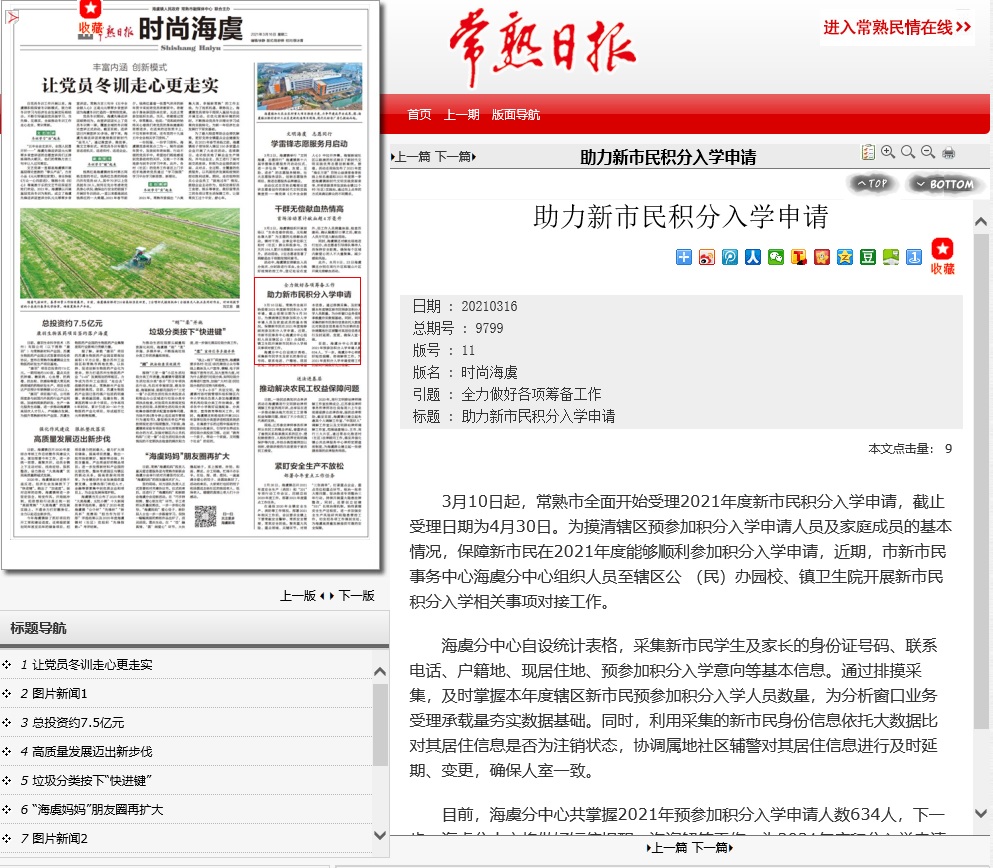The height and width of the screenshot is (868, 993).
Task: Click the blue number 1 share icon
Action: tap(914, 257)
